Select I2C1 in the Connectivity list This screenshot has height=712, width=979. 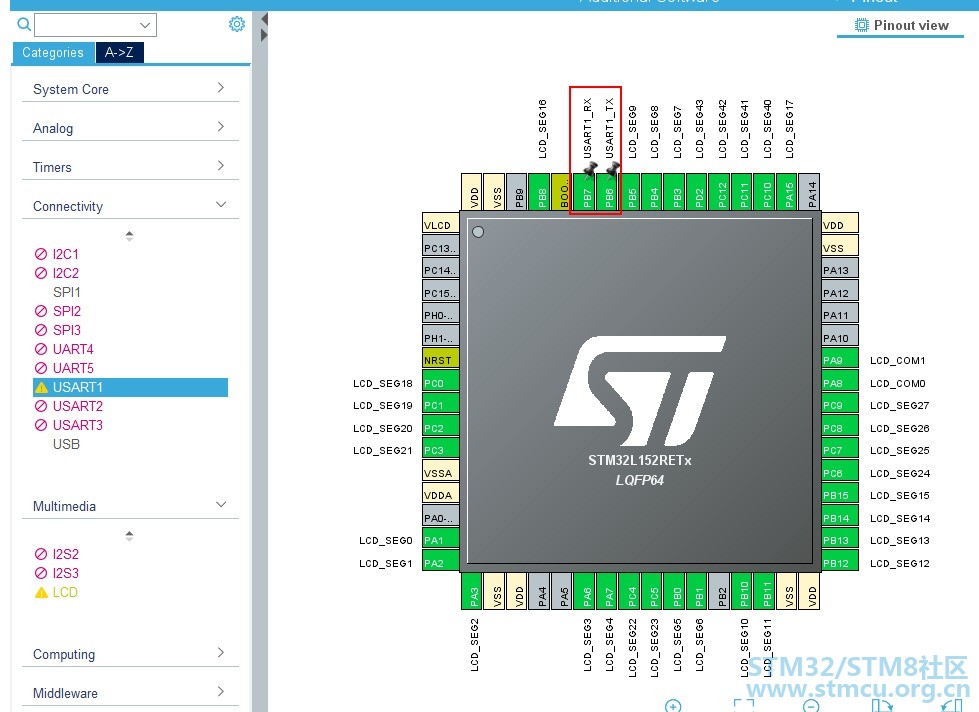[65, 254]
